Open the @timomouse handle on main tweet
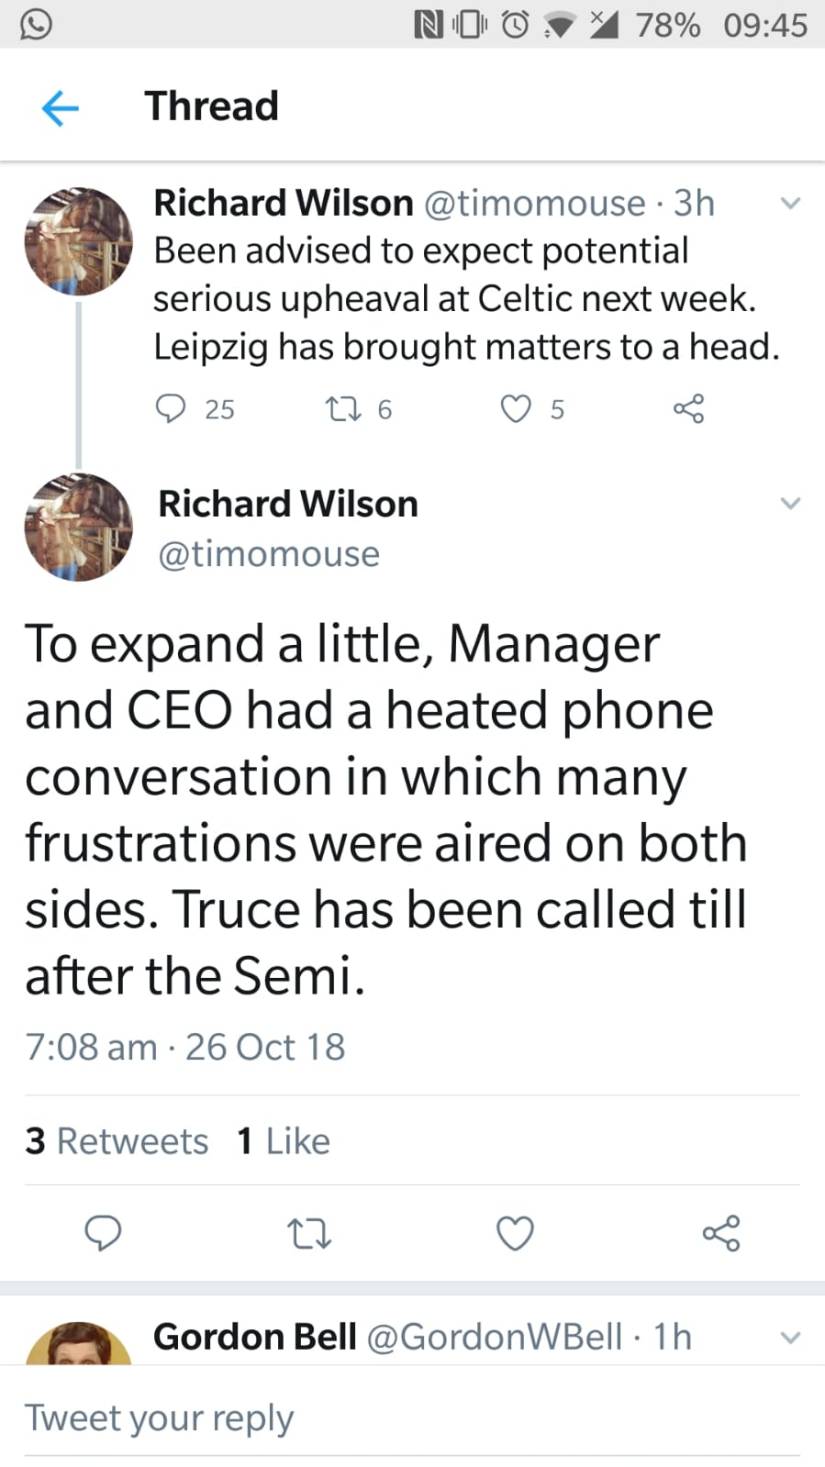Screen dimensions: 825x1467 pyautogui.click(x=269, y=554)
